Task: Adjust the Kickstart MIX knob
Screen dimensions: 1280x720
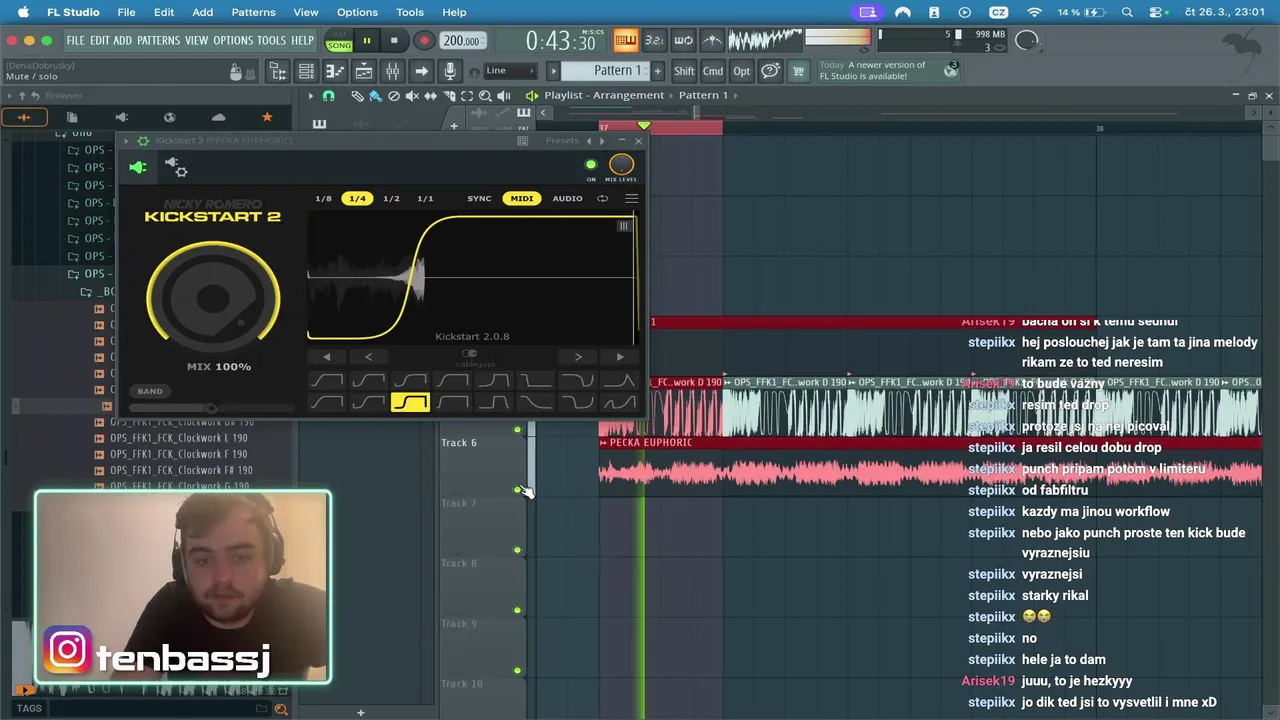Action: (213, 298)
